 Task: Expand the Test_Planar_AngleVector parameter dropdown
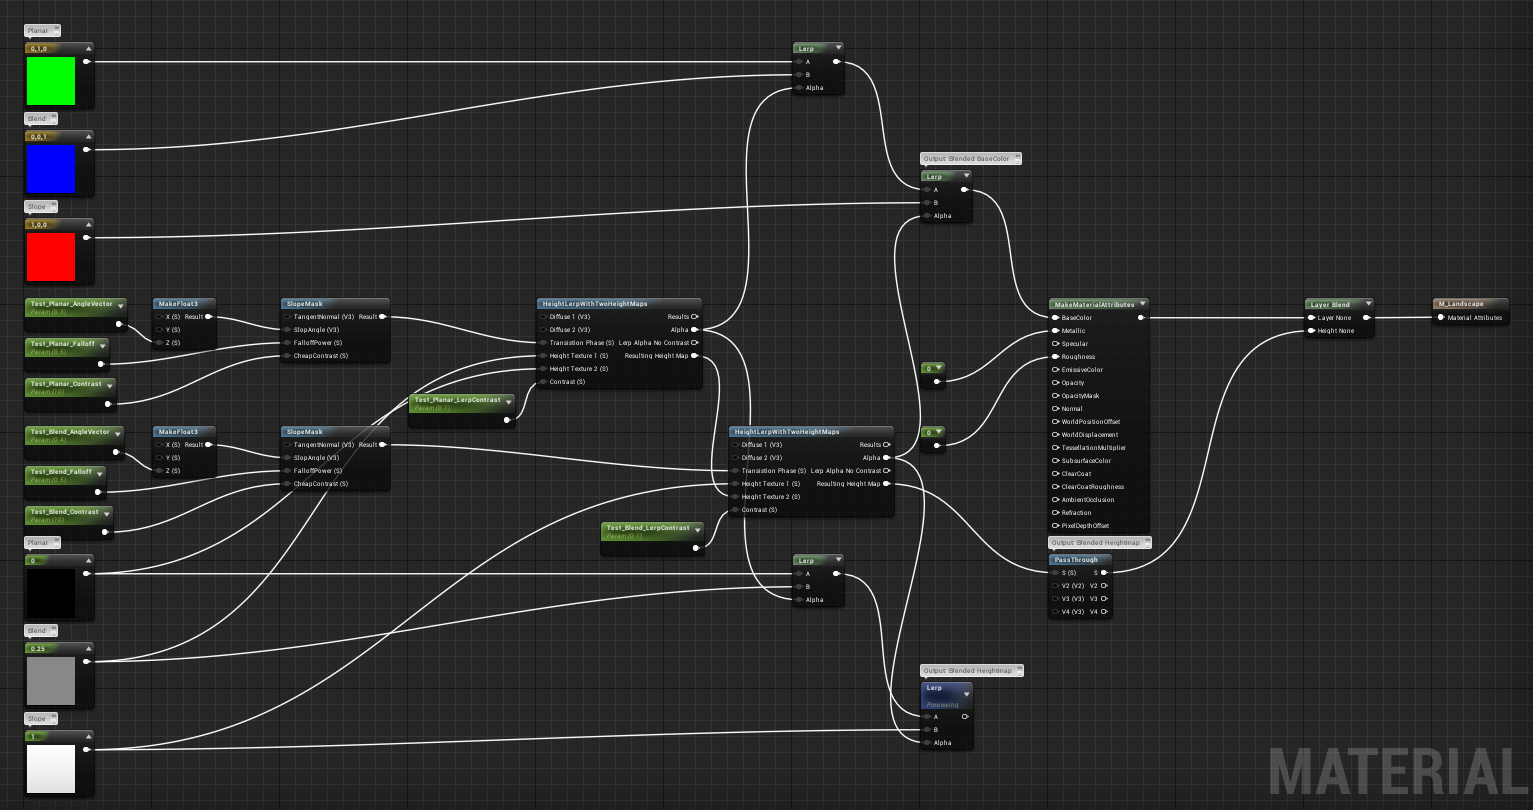[120, 306]
